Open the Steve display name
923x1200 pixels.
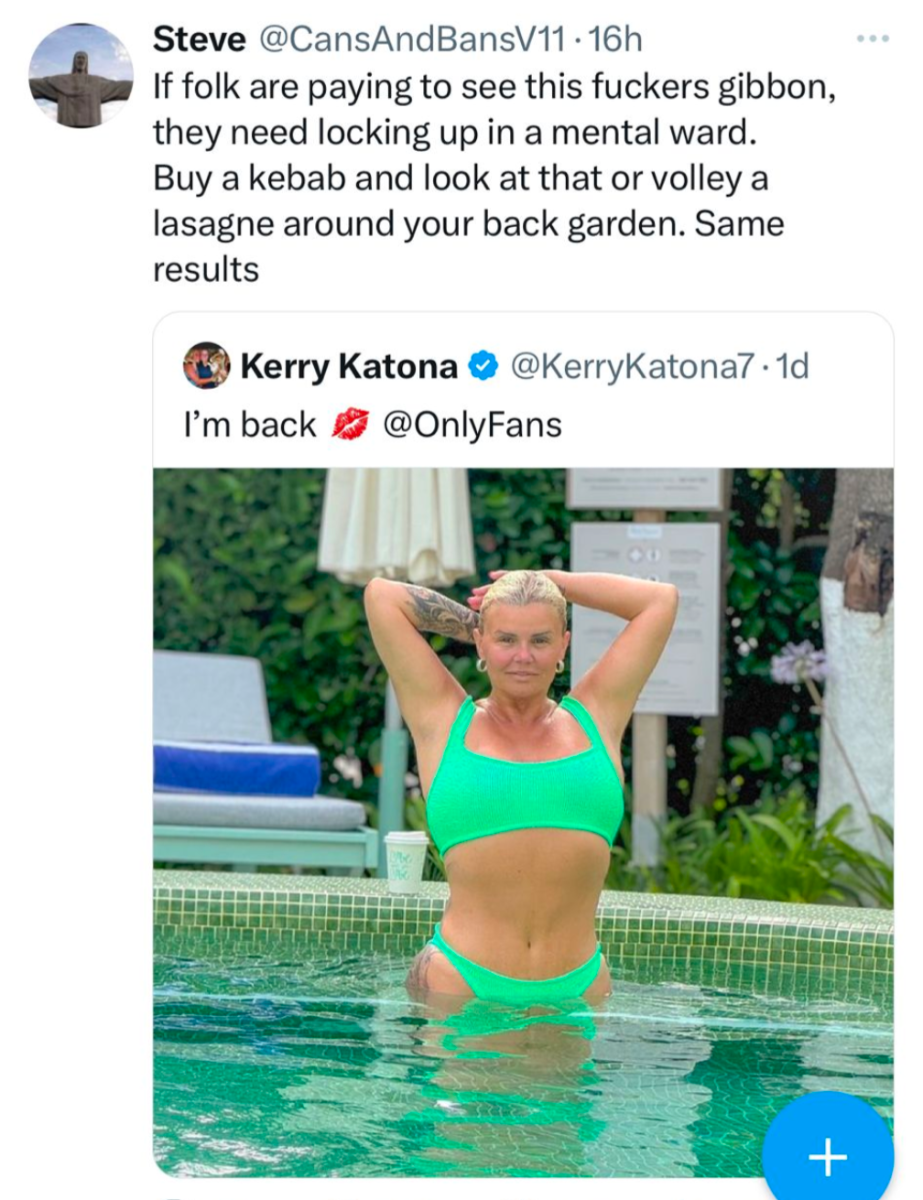199,39
